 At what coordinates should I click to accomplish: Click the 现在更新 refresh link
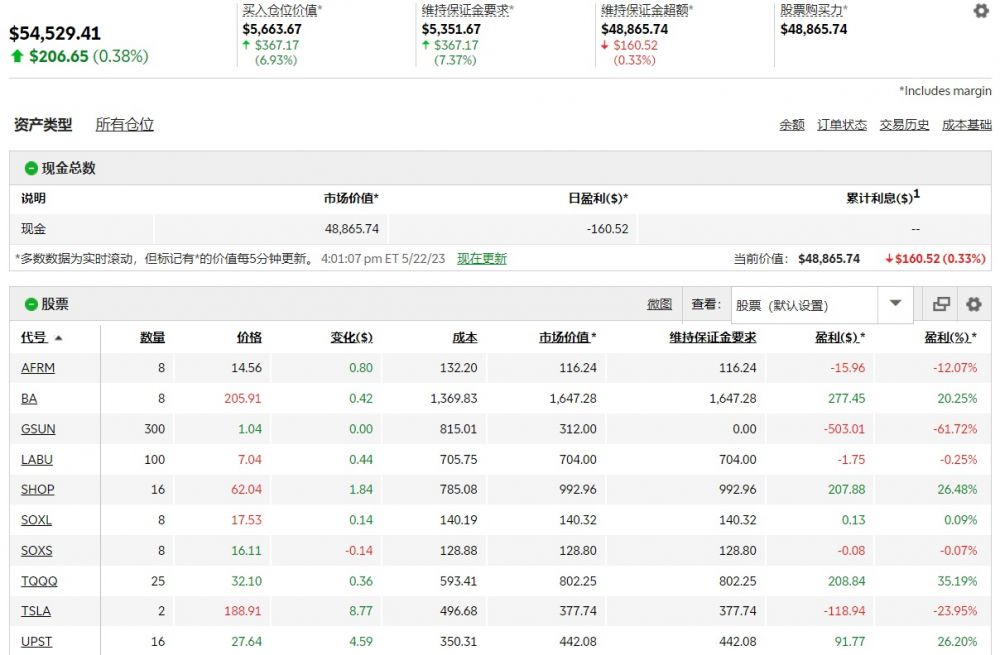pyautogui.click(x=482, y=258)
